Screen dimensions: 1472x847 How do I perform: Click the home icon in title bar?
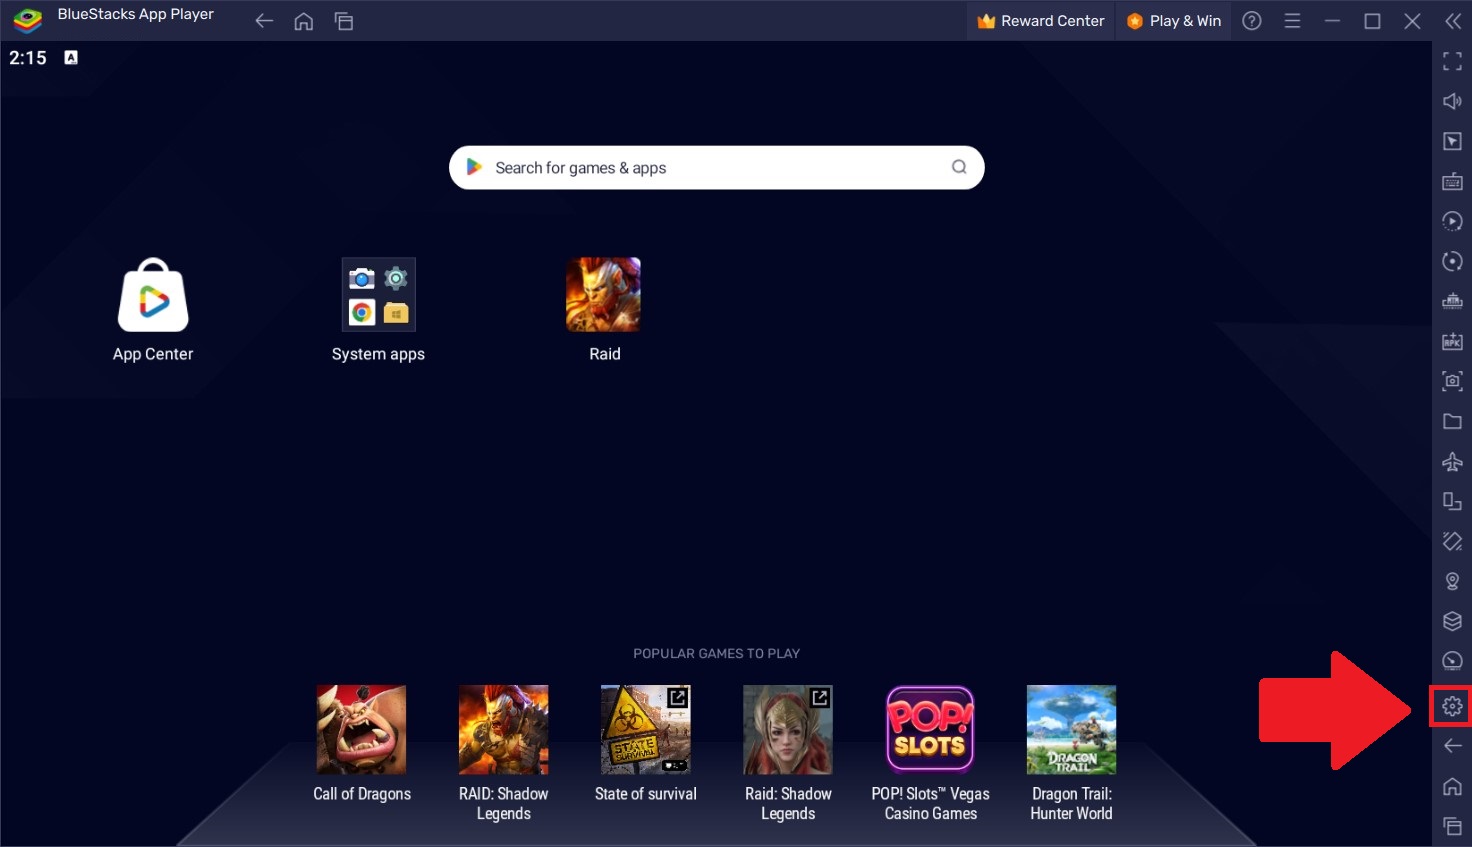tap(304, 21)
